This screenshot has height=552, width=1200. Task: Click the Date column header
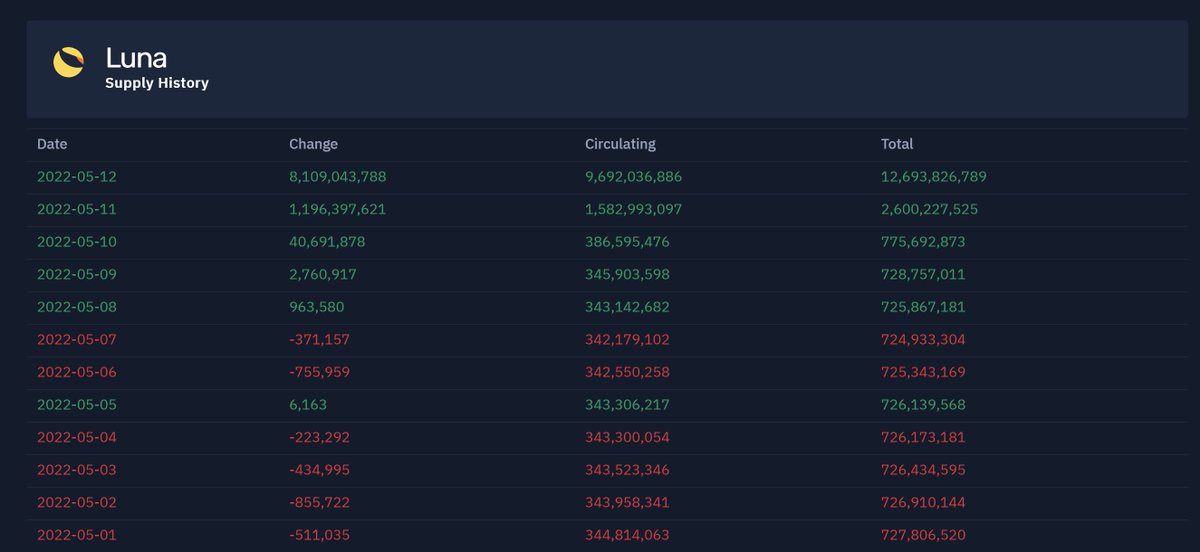52,144
